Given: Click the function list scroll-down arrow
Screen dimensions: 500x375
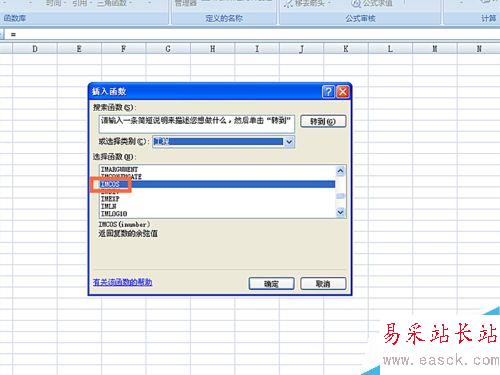Looking at the screenshot, I should [340, 212].
